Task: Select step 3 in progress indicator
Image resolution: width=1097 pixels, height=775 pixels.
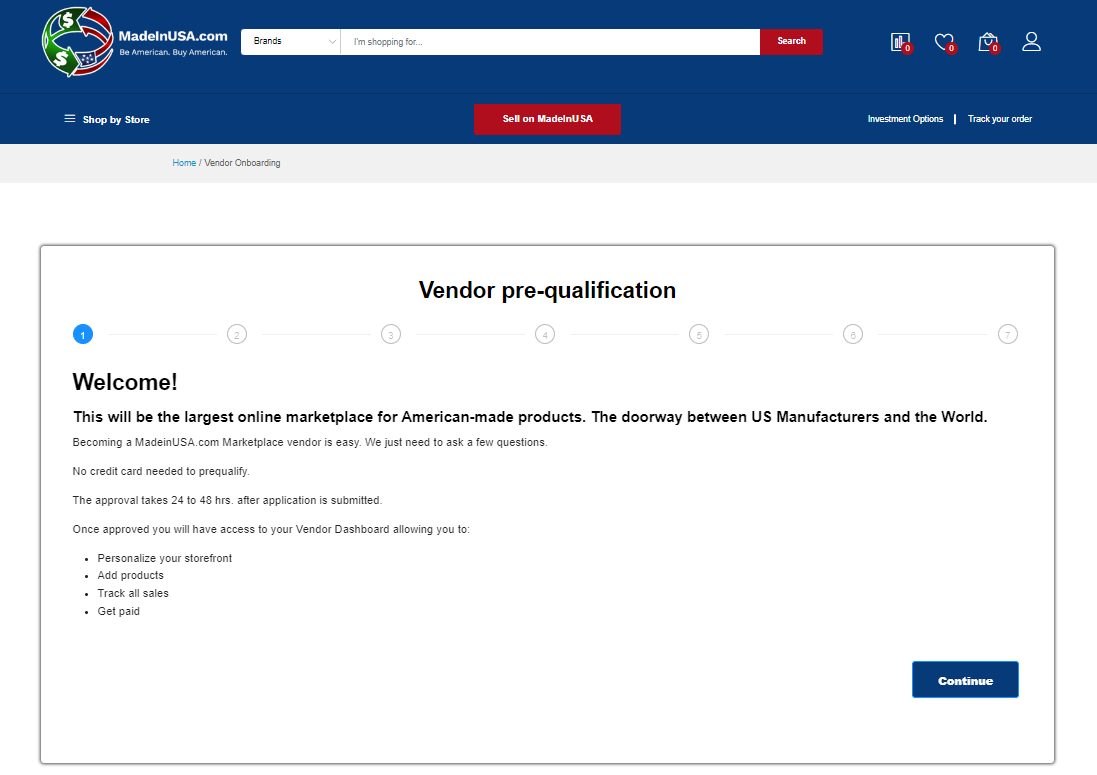Action: pyautogui.click(x=391, y=334)
